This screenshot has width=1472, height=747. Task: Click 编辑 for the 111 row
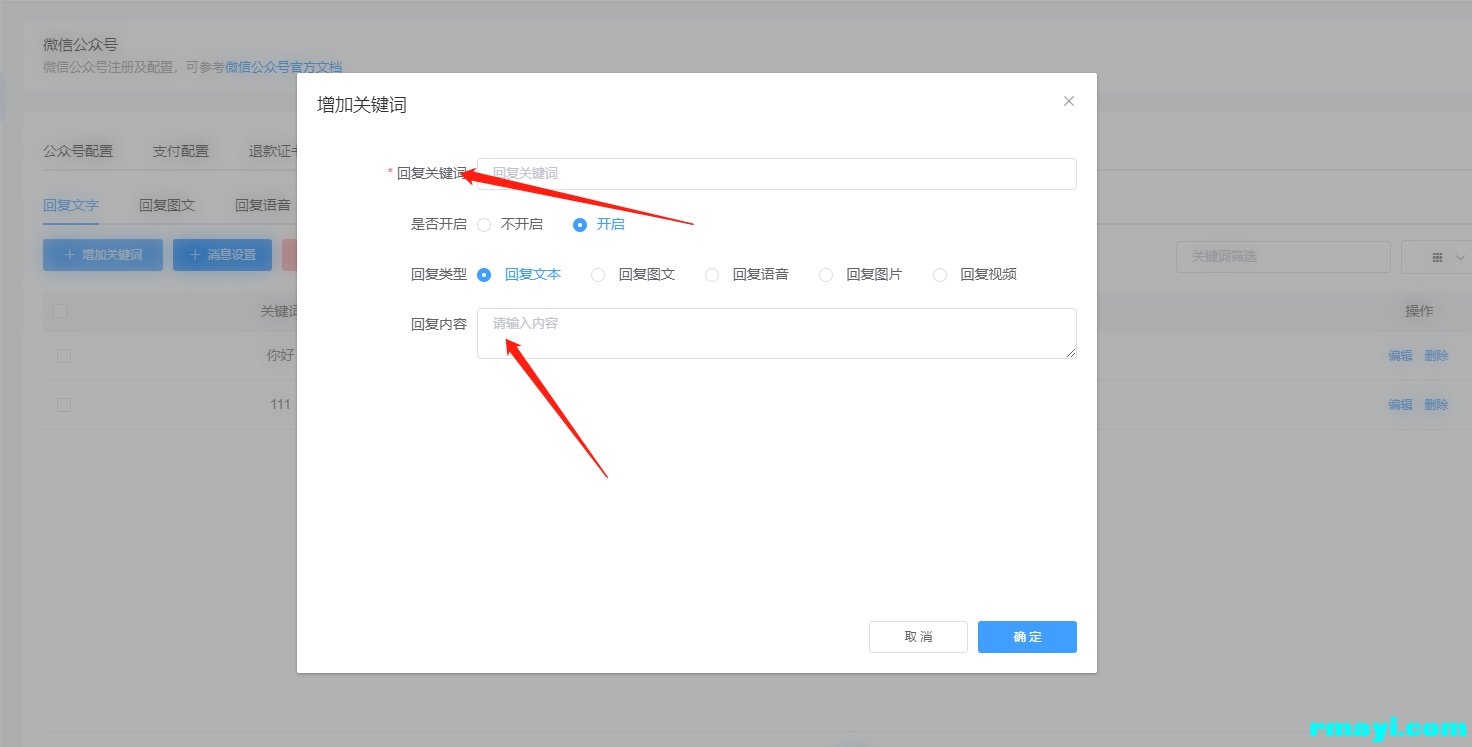pyautogui.click(x=1400, y=404)
